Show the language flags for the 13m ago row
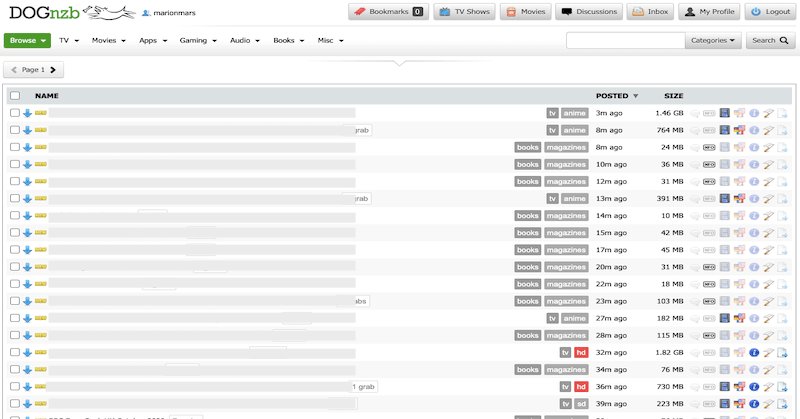The width and height of the screenshot is (800, 419). (739, 199)
